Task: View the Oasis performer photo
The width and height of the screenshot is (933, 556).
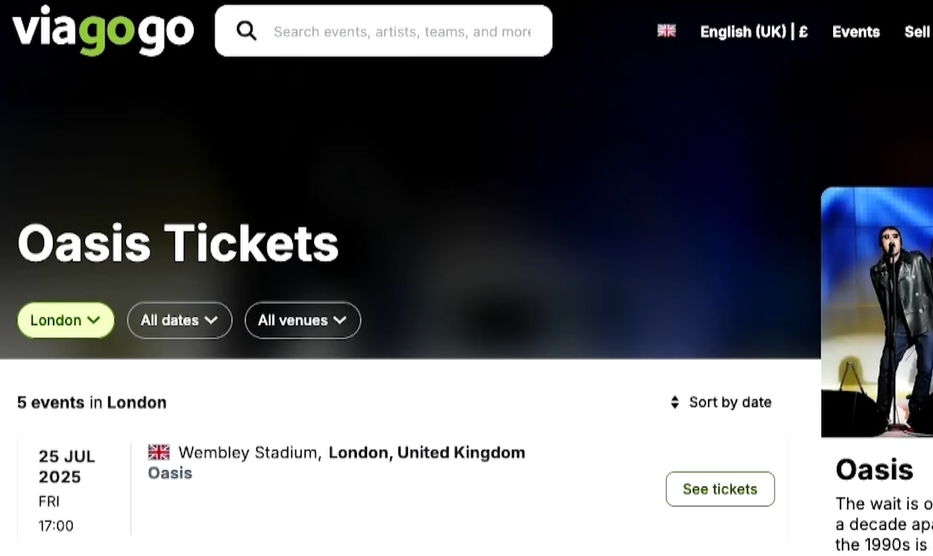Action: point(877,312)
